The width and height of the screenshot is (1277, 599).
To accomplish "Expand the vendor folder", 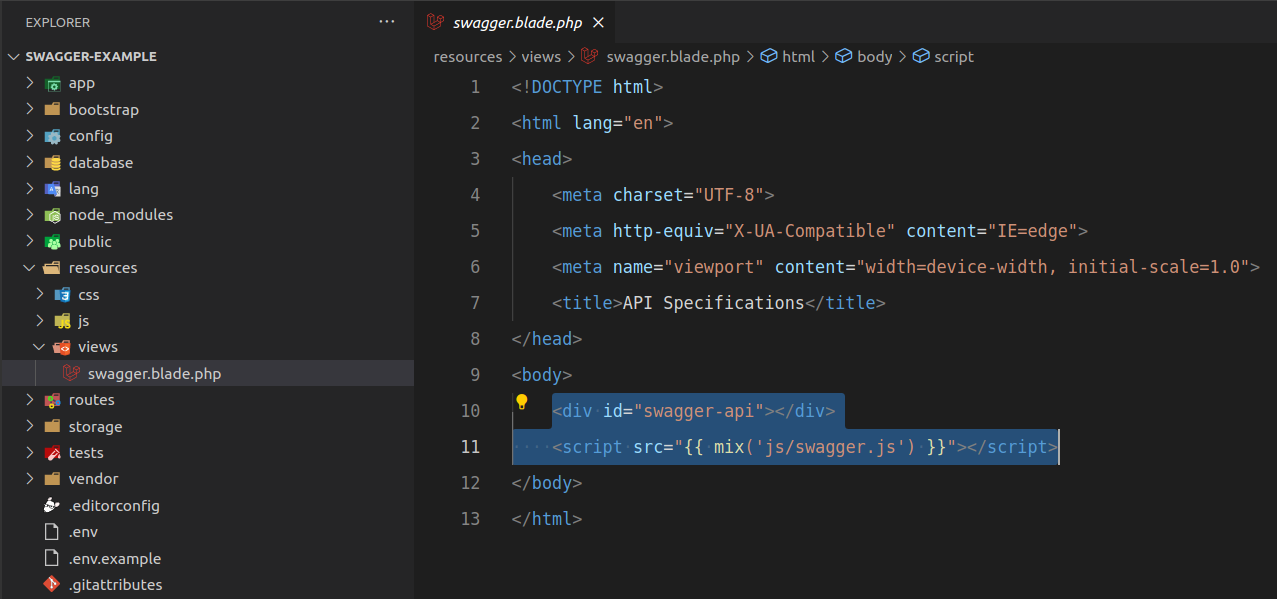I will [x=31, y=478].
